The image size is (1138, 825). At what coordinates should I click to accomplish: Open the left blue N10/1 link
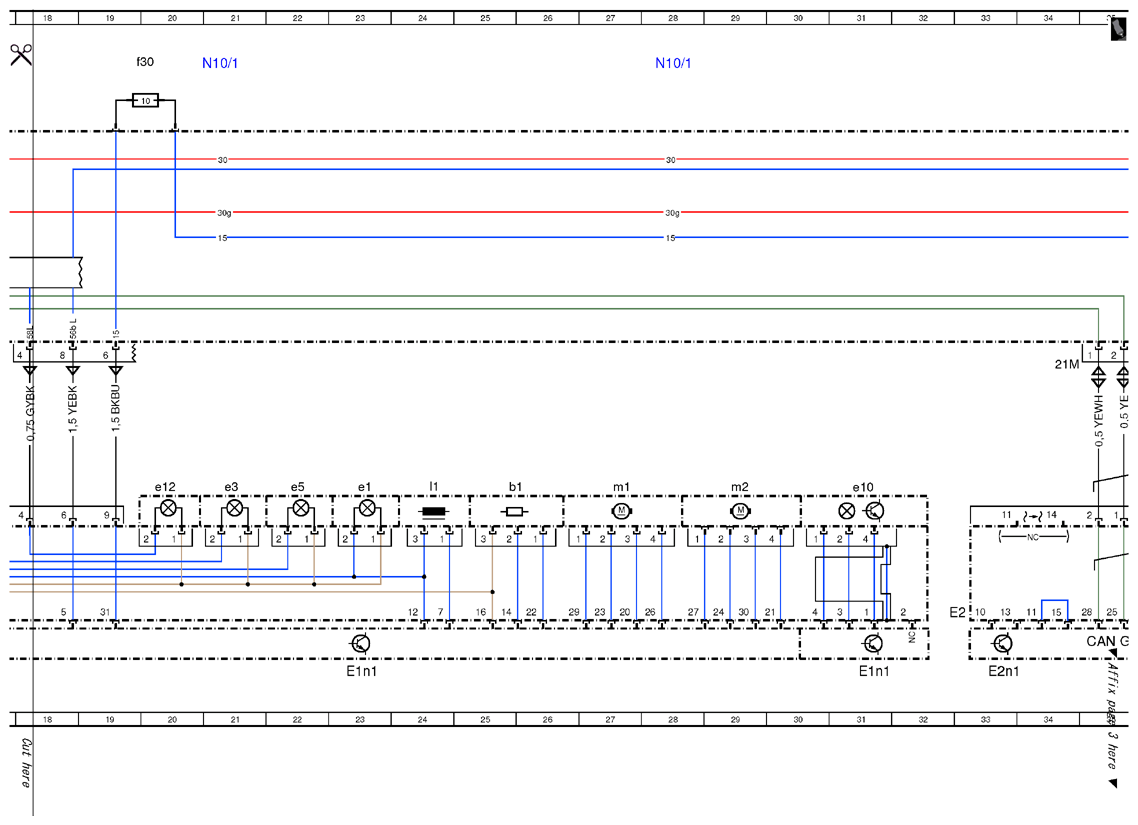pos(220,63)
